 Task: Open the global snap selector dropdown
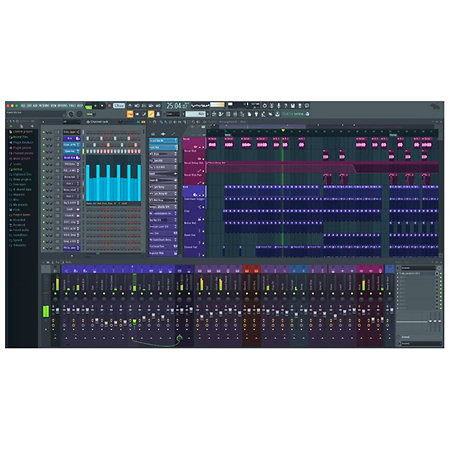click(173, 114)
